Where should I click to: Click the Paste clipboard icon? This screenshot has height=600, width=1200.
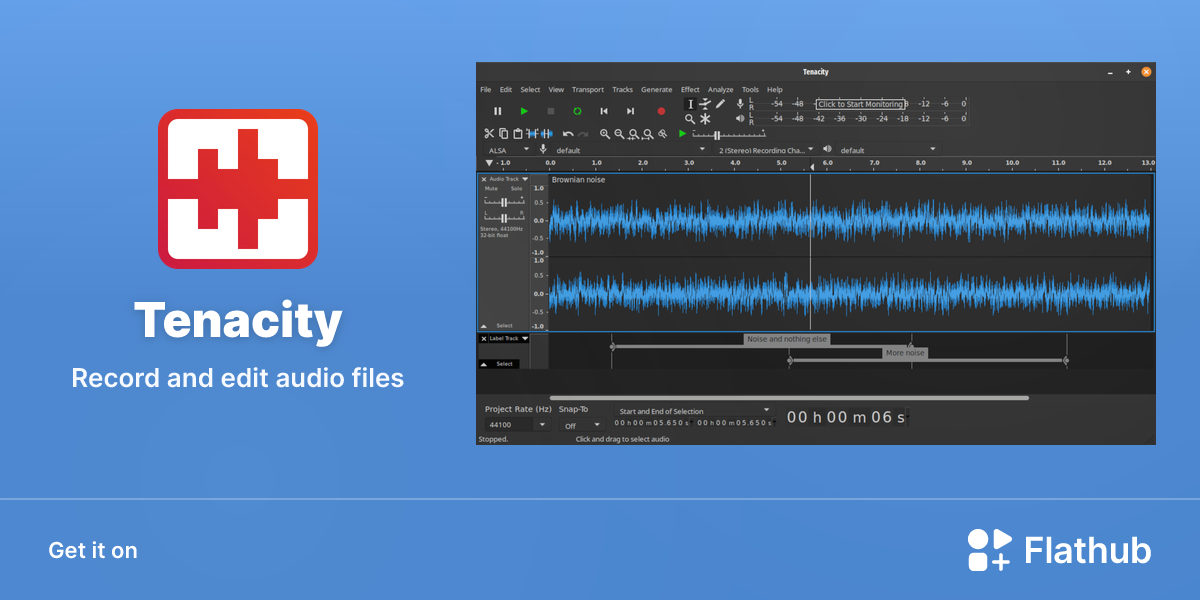[x=517, y=133]
